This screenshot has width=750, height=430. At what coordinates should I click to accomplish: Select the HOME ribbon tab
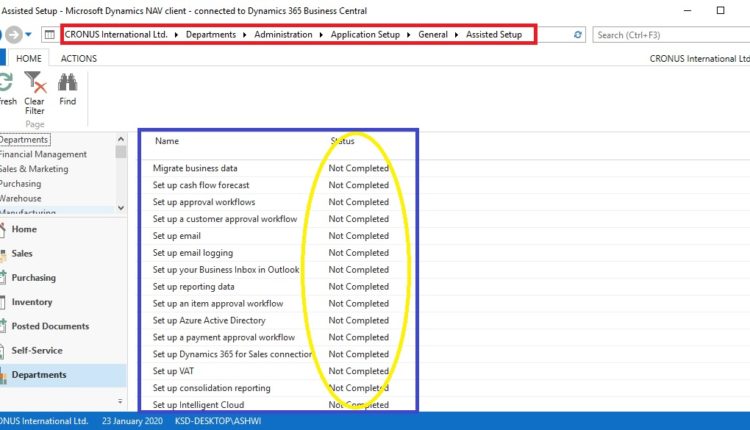coord(28,59)
